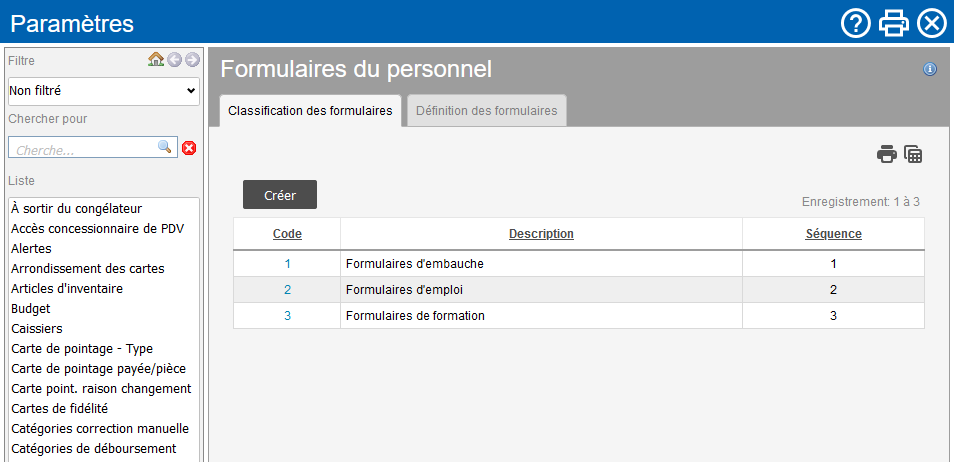954x462 pixels.
Task: Click the export table icon beside printer
Action: click(x=913, y=154)
